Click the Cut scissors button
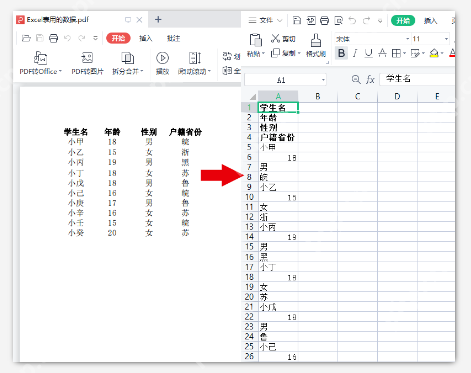This screenshot has height=373, width=471. tap(283, 39)
